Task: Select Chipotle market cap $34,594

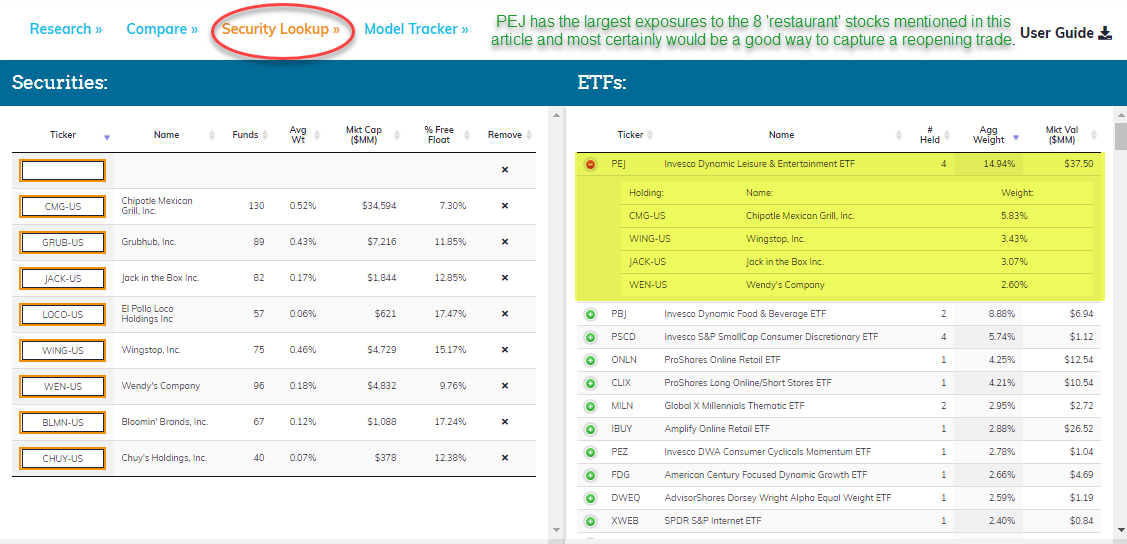Action: pyautogui.click(x=378, y=206)
